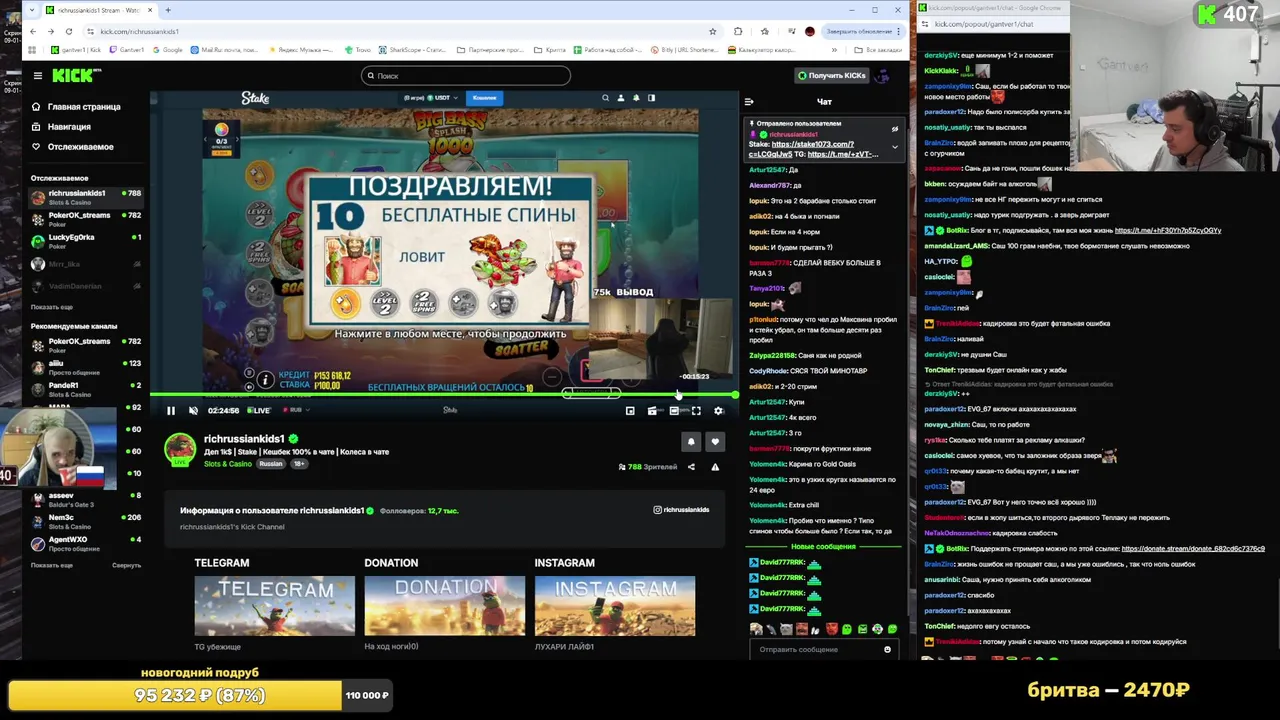1280x720 pixels.
Task: Collapse chat panel arrow icon
Action: pos(749,101)
